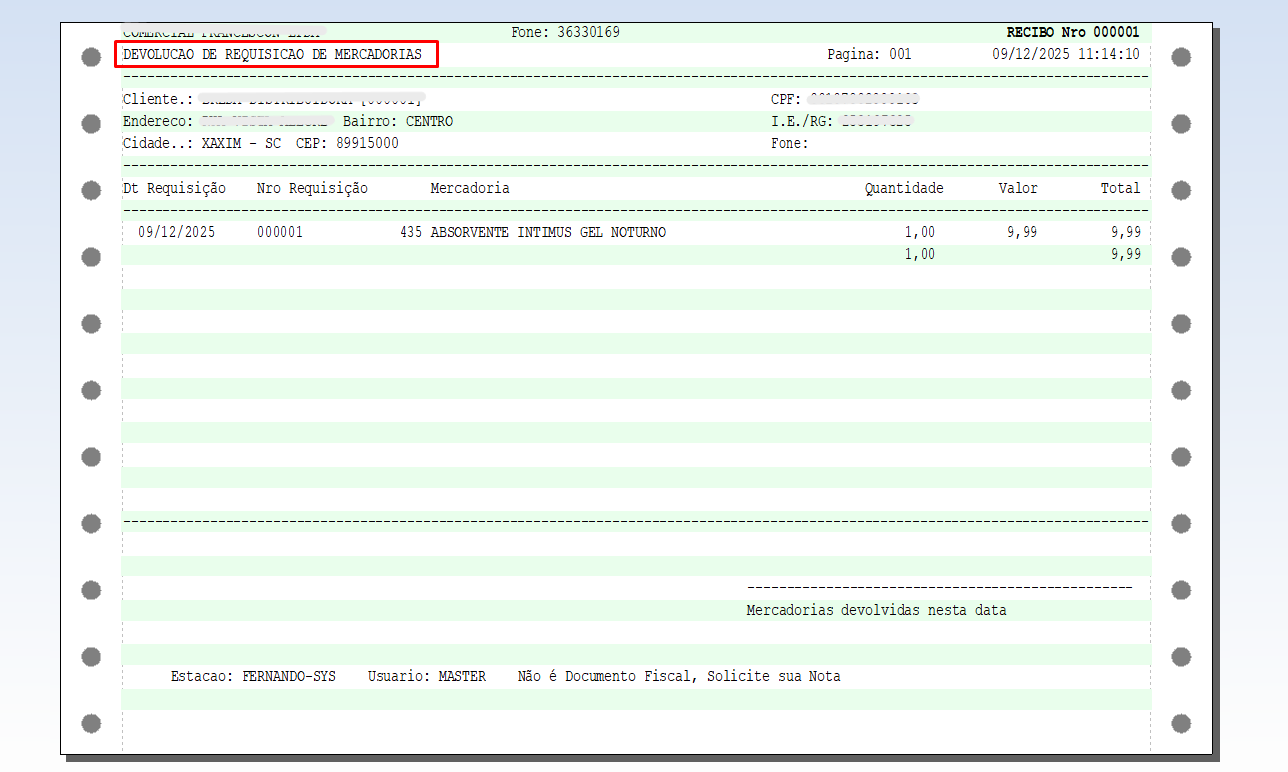Select the print timestamp 11:14:10
The height and width of the screenshot is (772, 1288).
[x=1108, y=54]
